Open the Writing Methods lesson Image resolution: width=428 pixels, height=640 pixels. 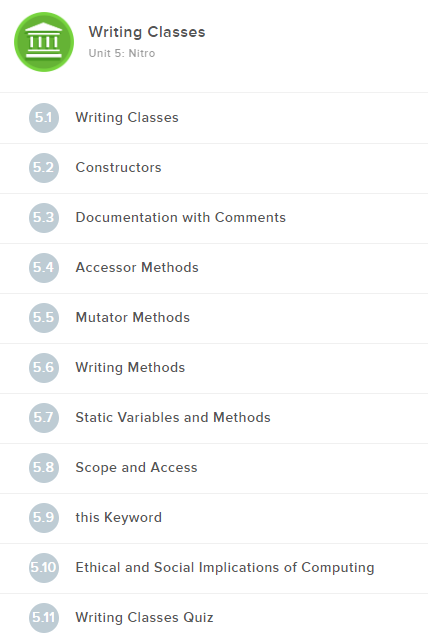pyautogui.click(x=214, y=368)
